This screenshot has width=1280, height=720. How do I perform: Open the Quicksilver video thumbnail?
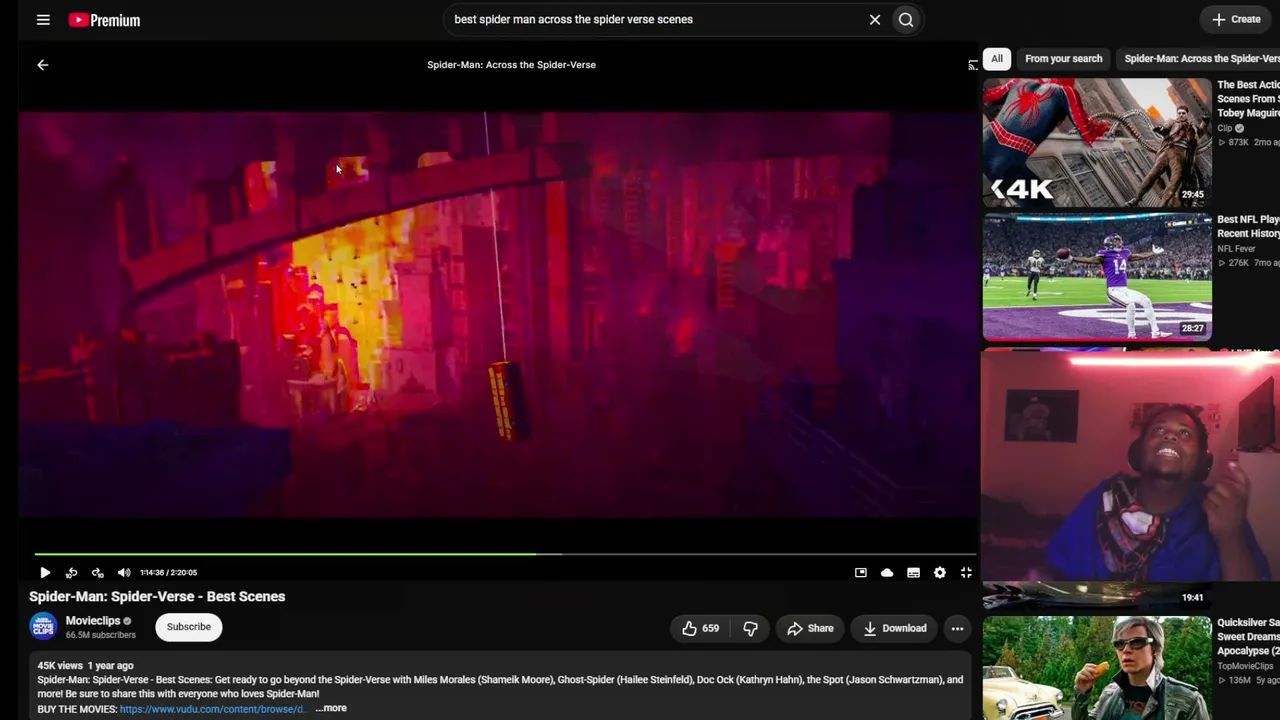[1097, 668]
